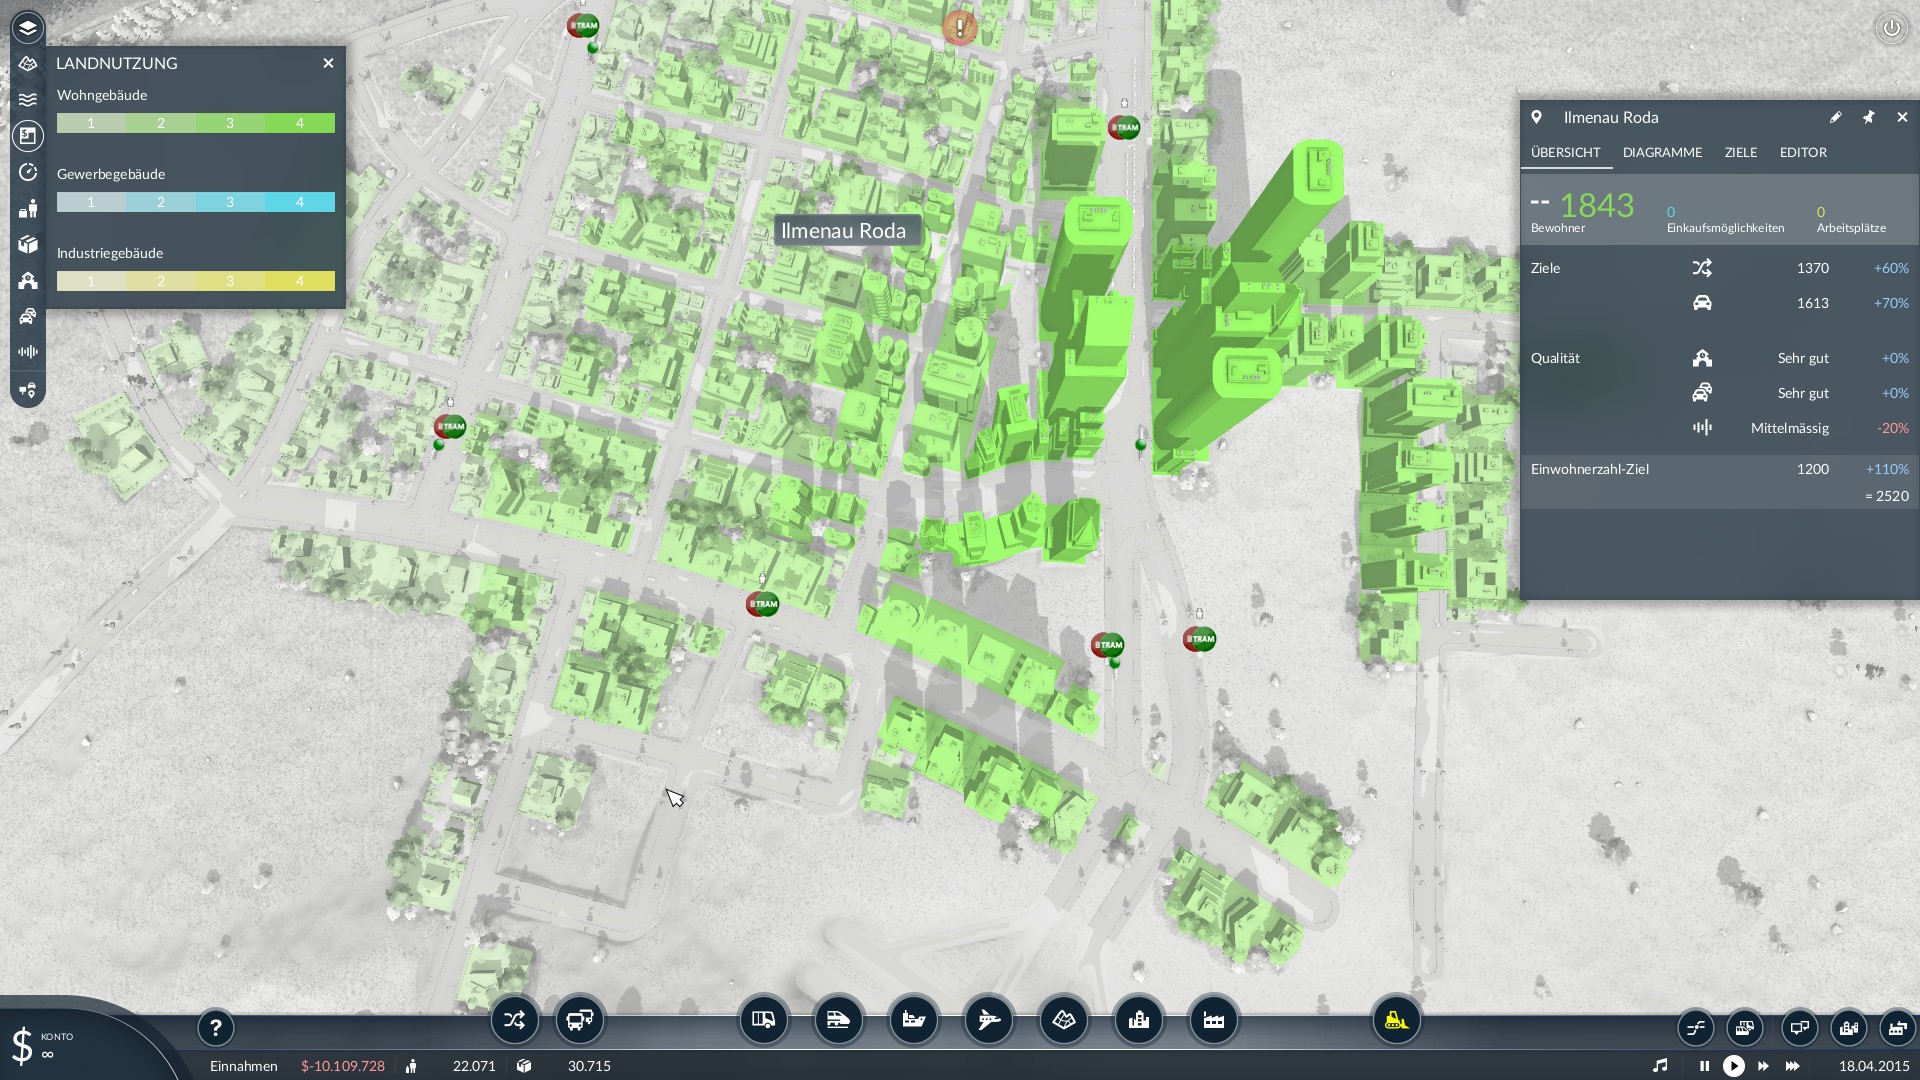Open the town list buildings icon
Screen dimensions: 1920x1080
coord(1848,1027)
